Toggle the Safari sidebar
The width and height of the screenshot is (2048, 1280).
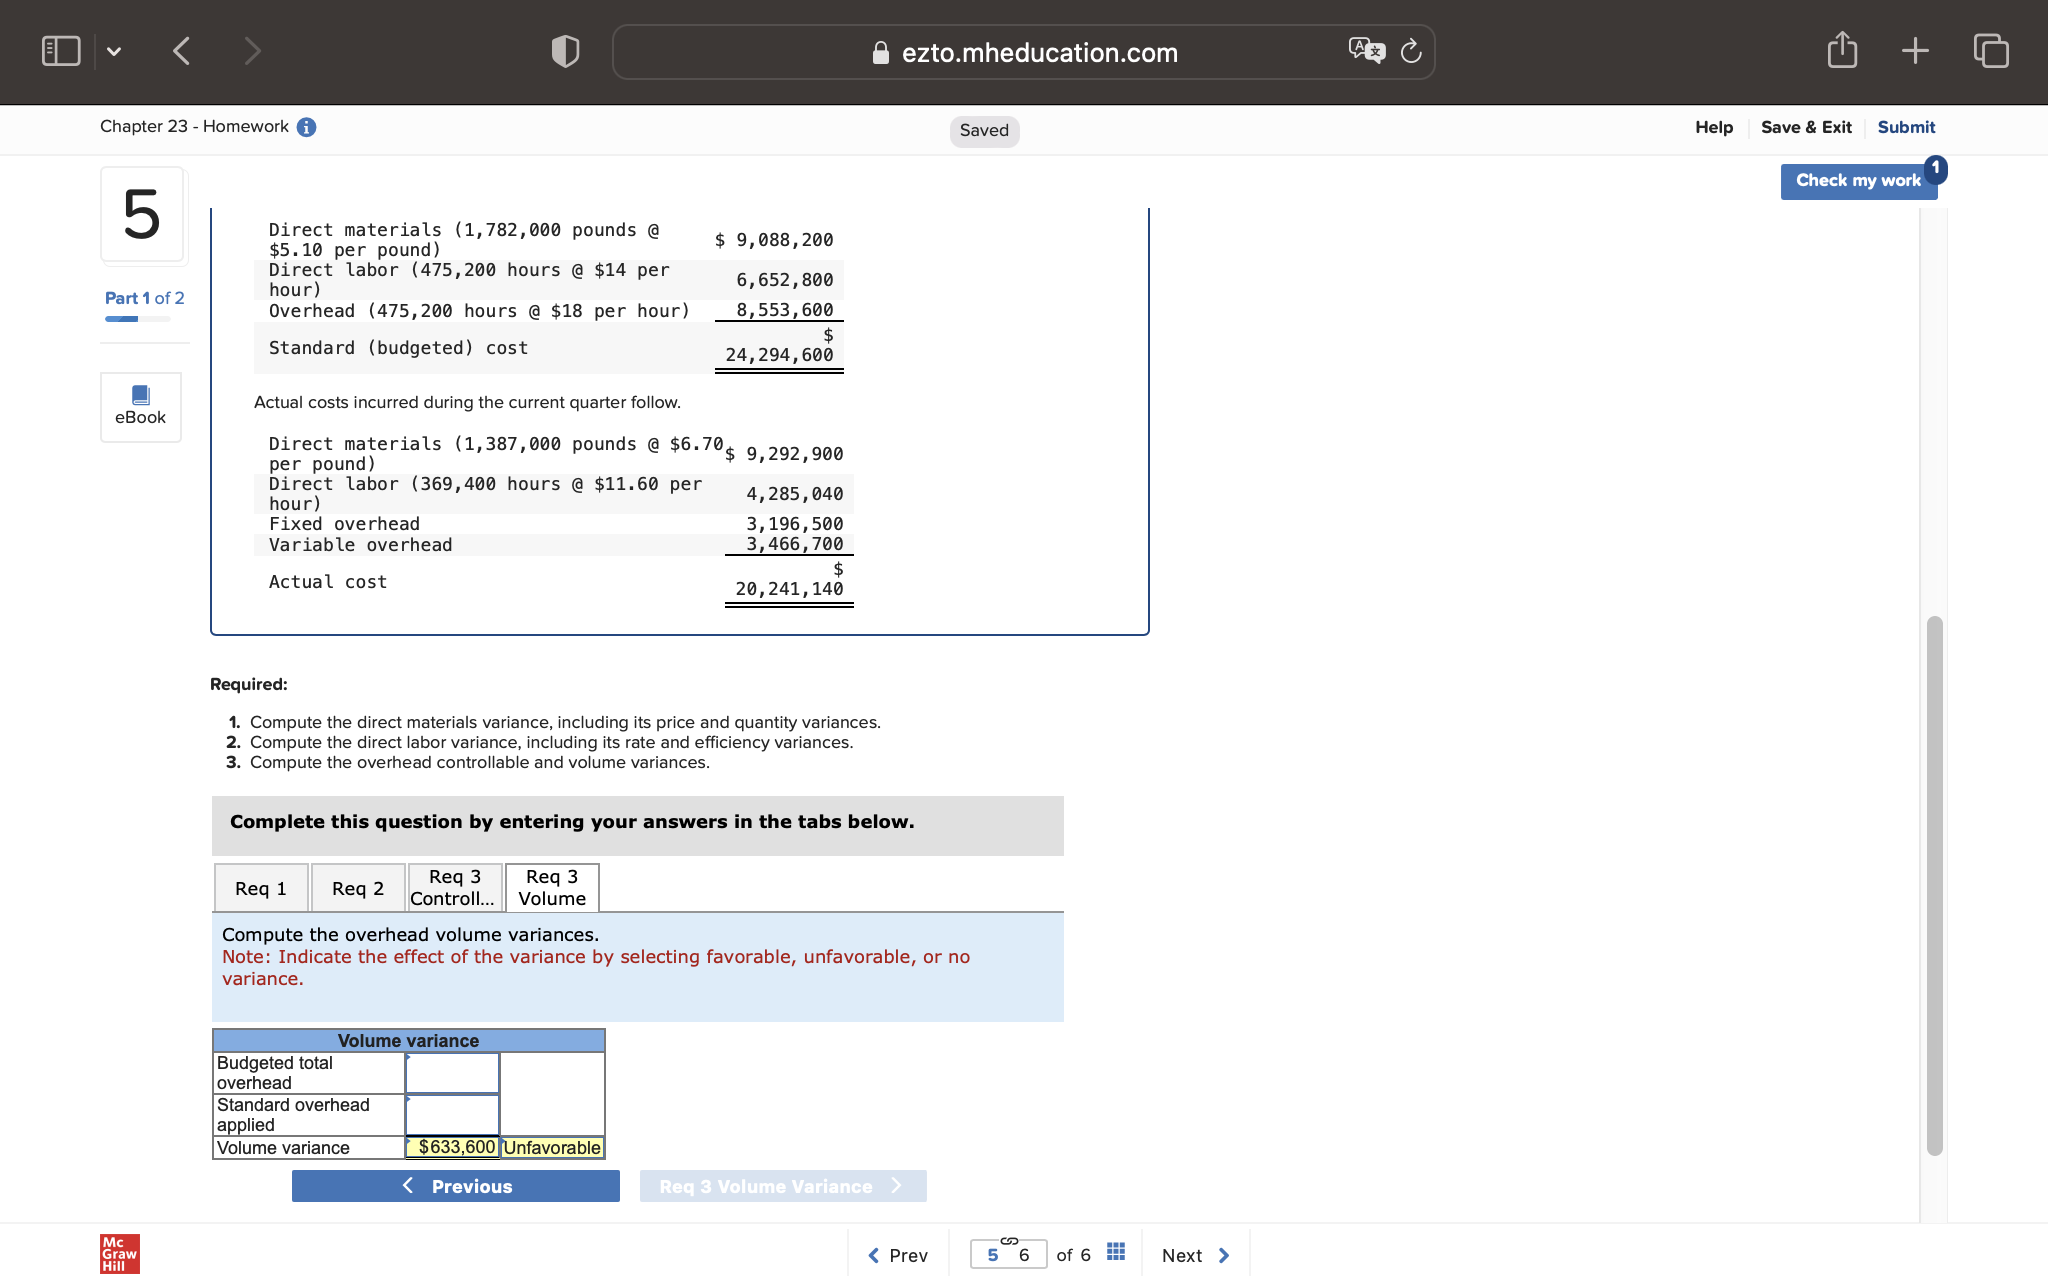[60, 49]
